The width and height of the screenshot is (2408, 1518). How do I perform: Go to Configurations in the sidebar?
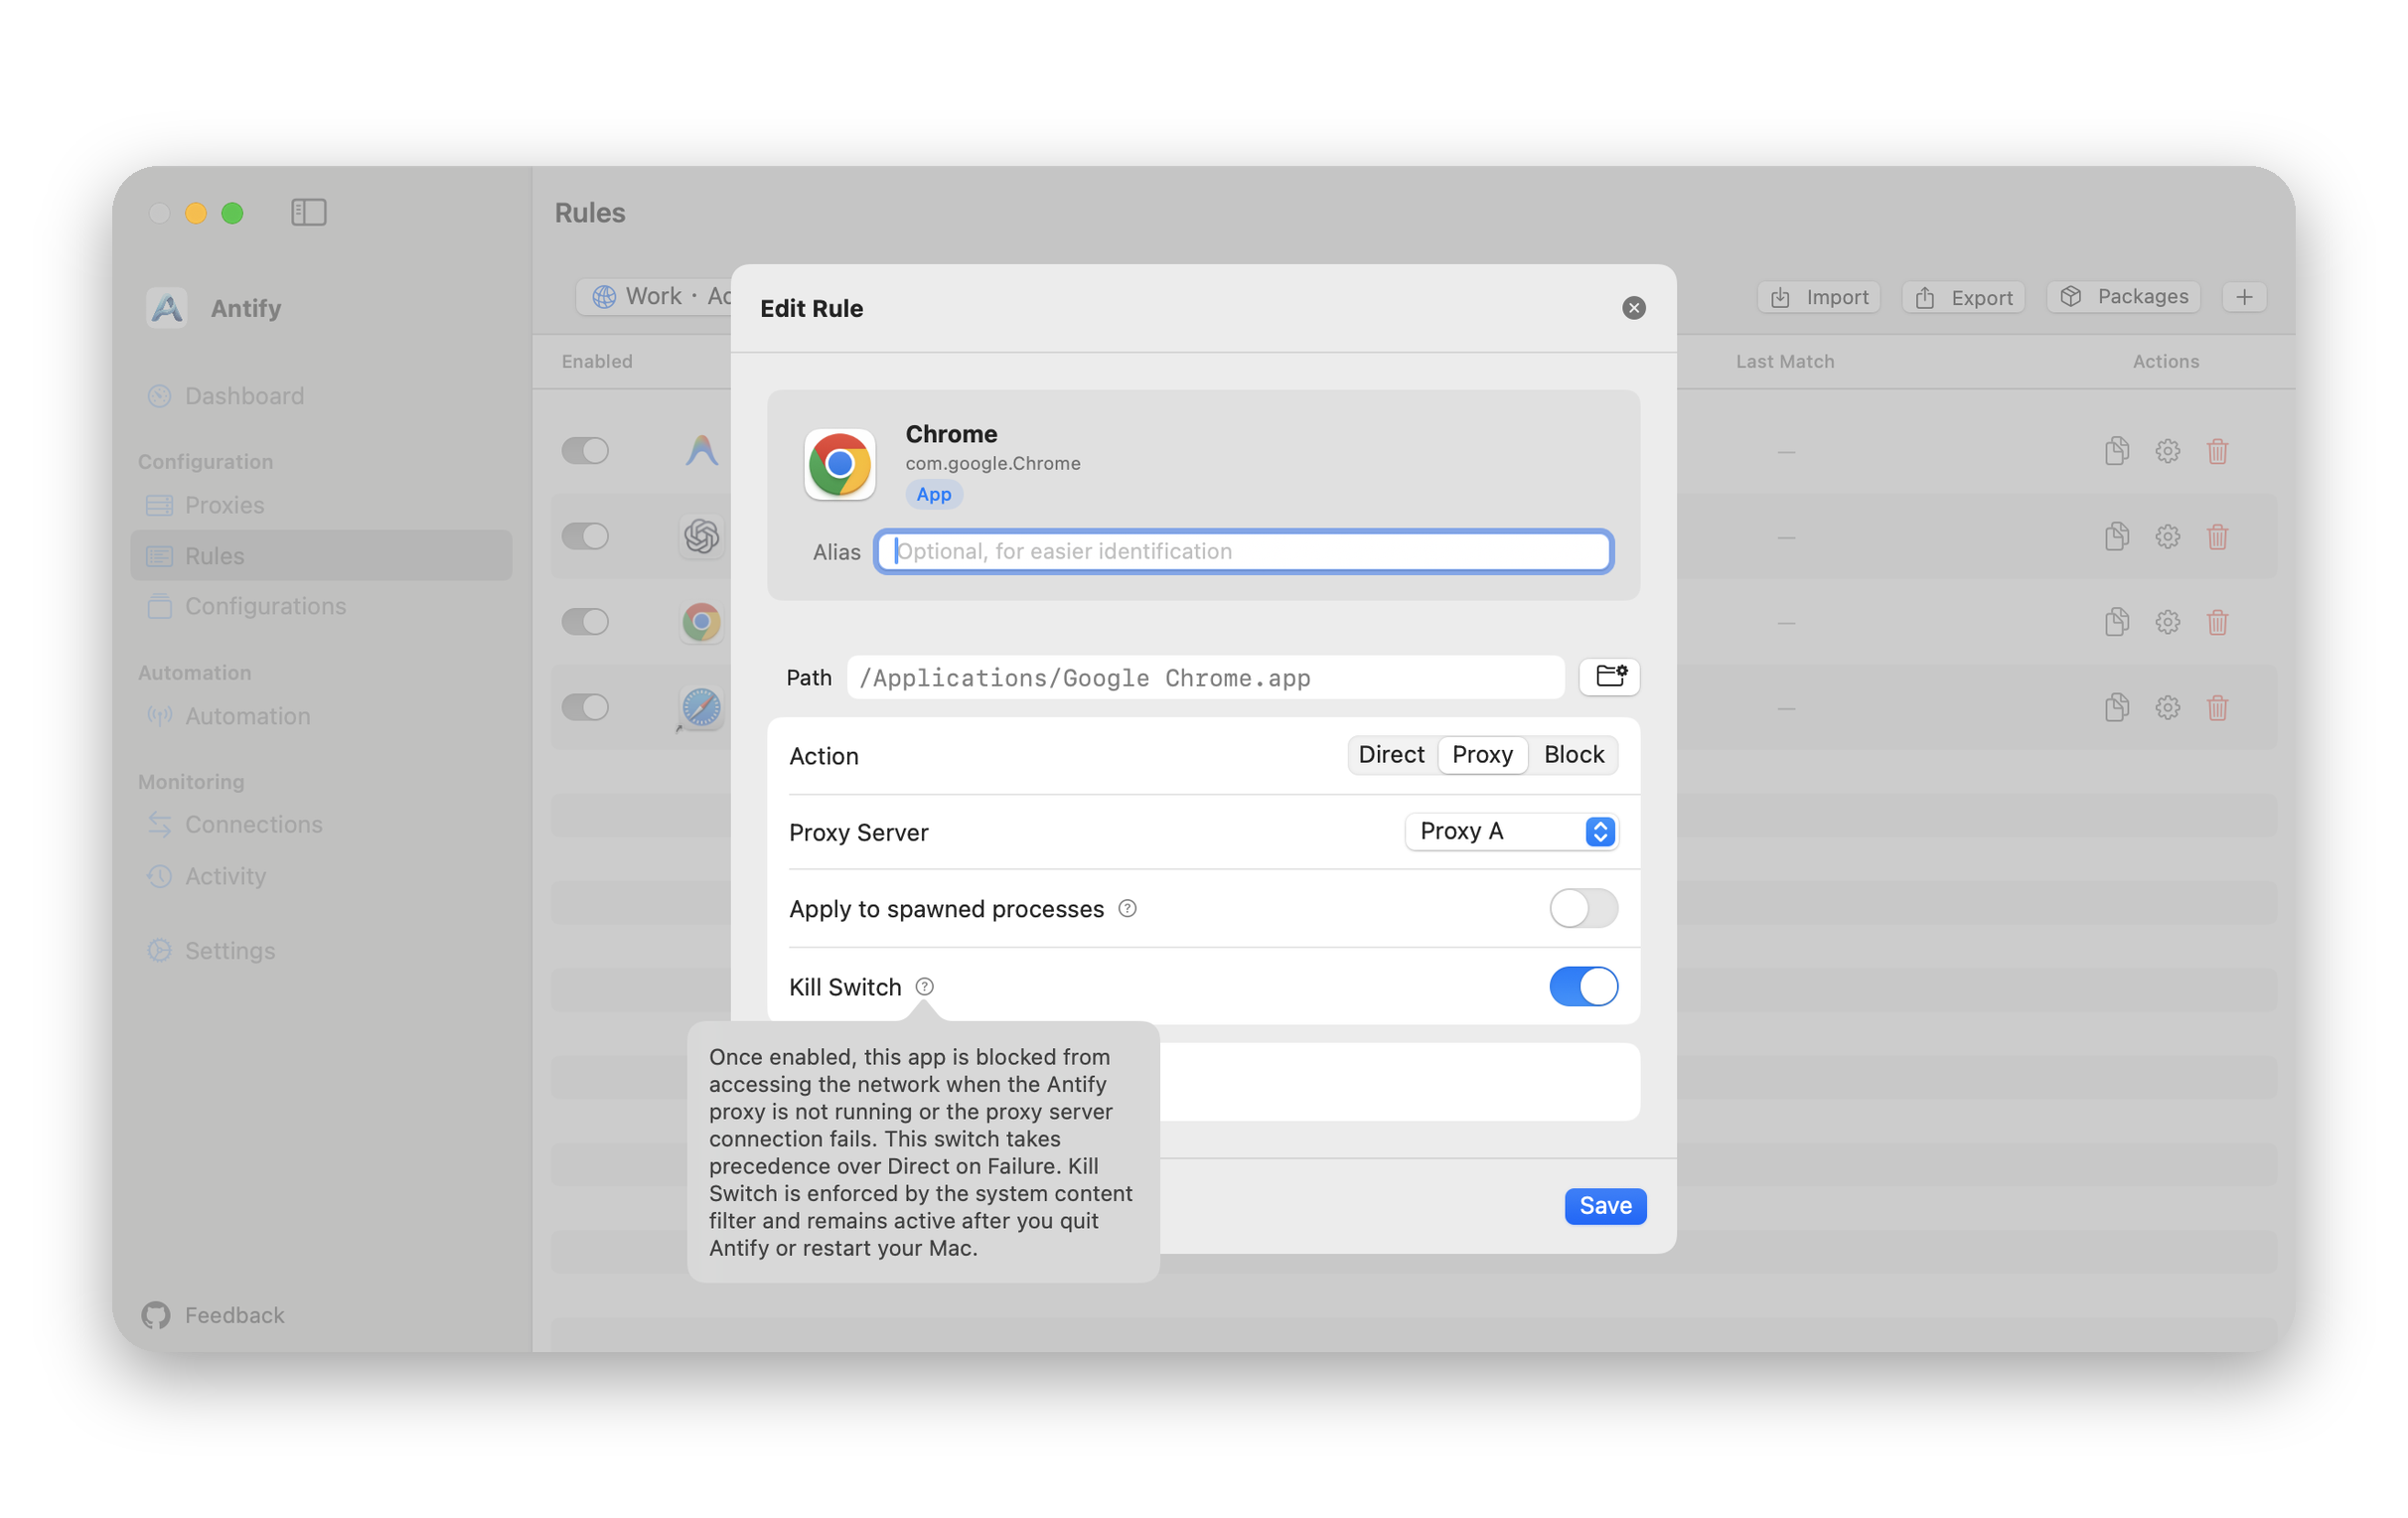tap(320, 606)
